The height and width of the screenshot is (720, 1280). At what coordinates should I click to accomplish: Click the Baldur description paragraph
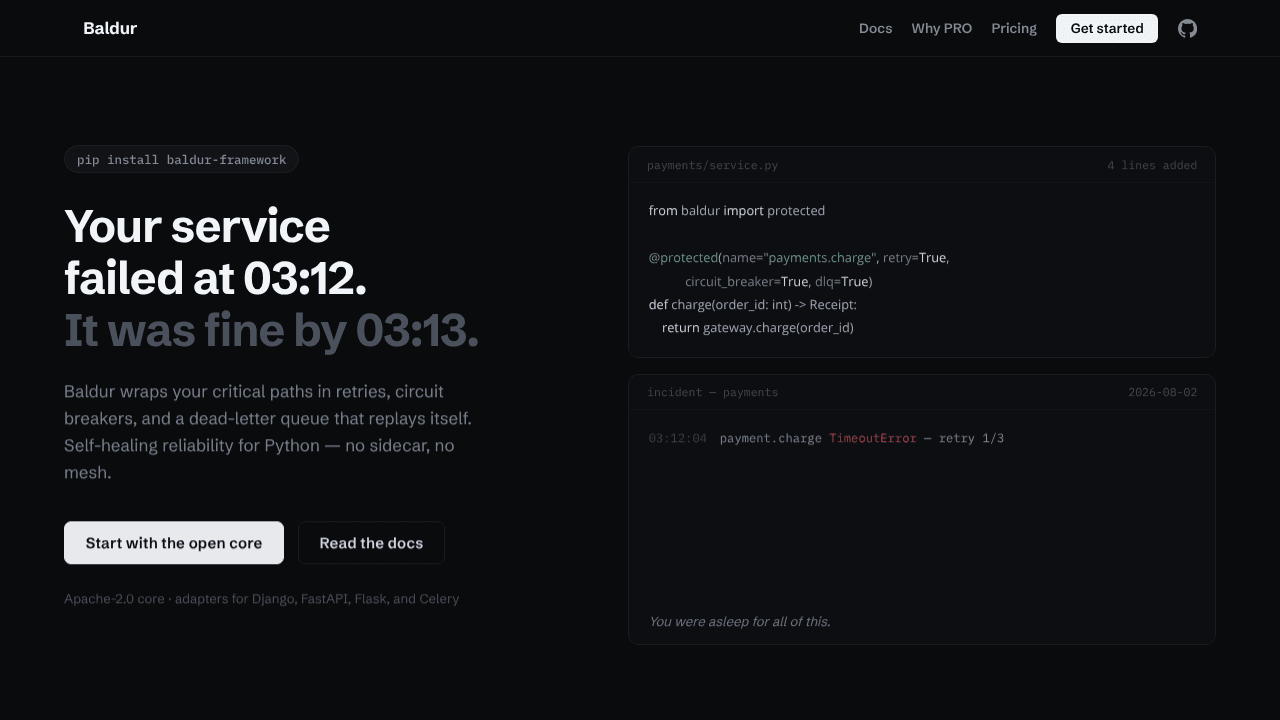(x=268, y=432)
